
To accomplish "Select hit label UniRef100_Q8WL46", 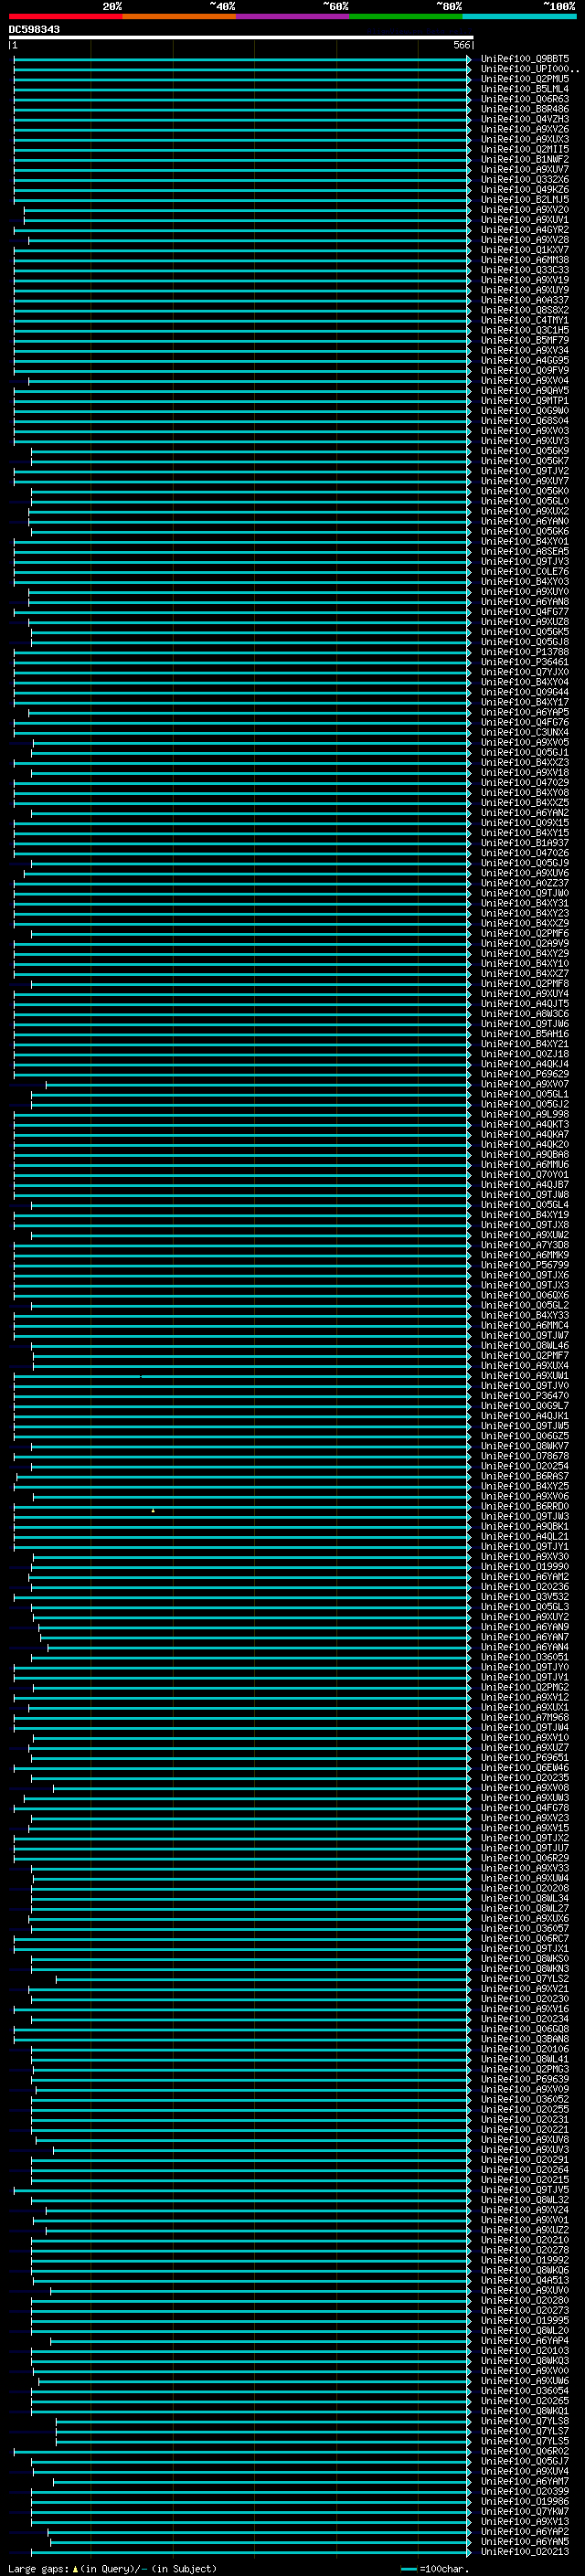I will click(525, 1346).
